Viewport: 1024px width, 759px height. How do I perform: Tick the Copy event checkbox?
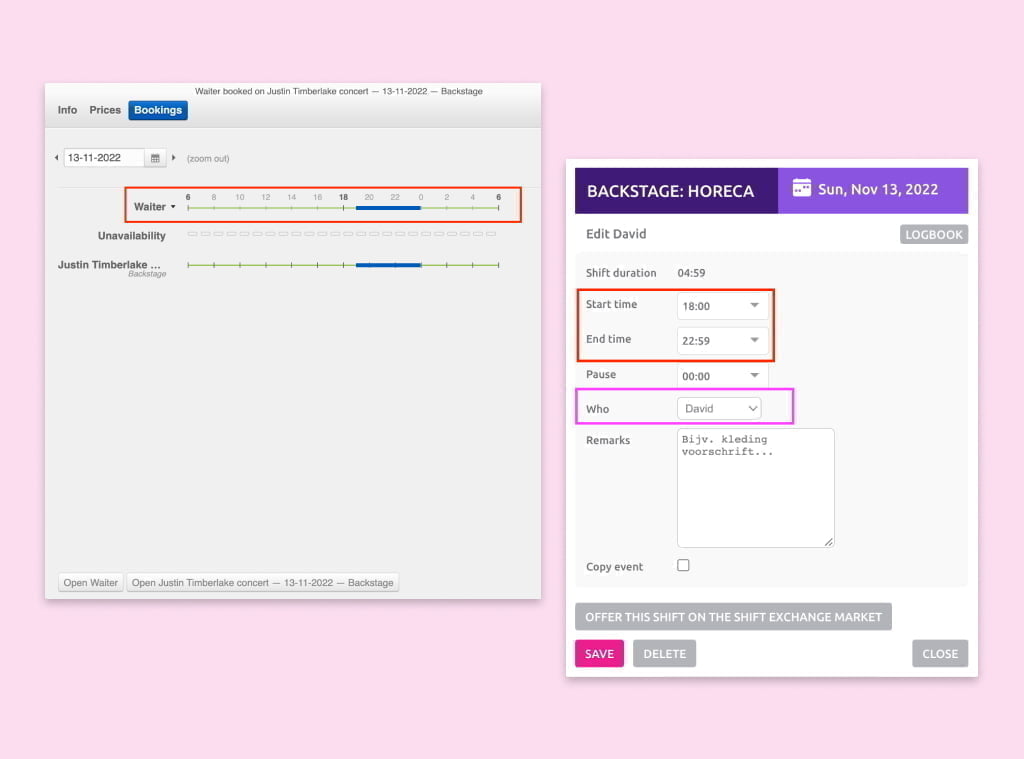pos(684,565)
